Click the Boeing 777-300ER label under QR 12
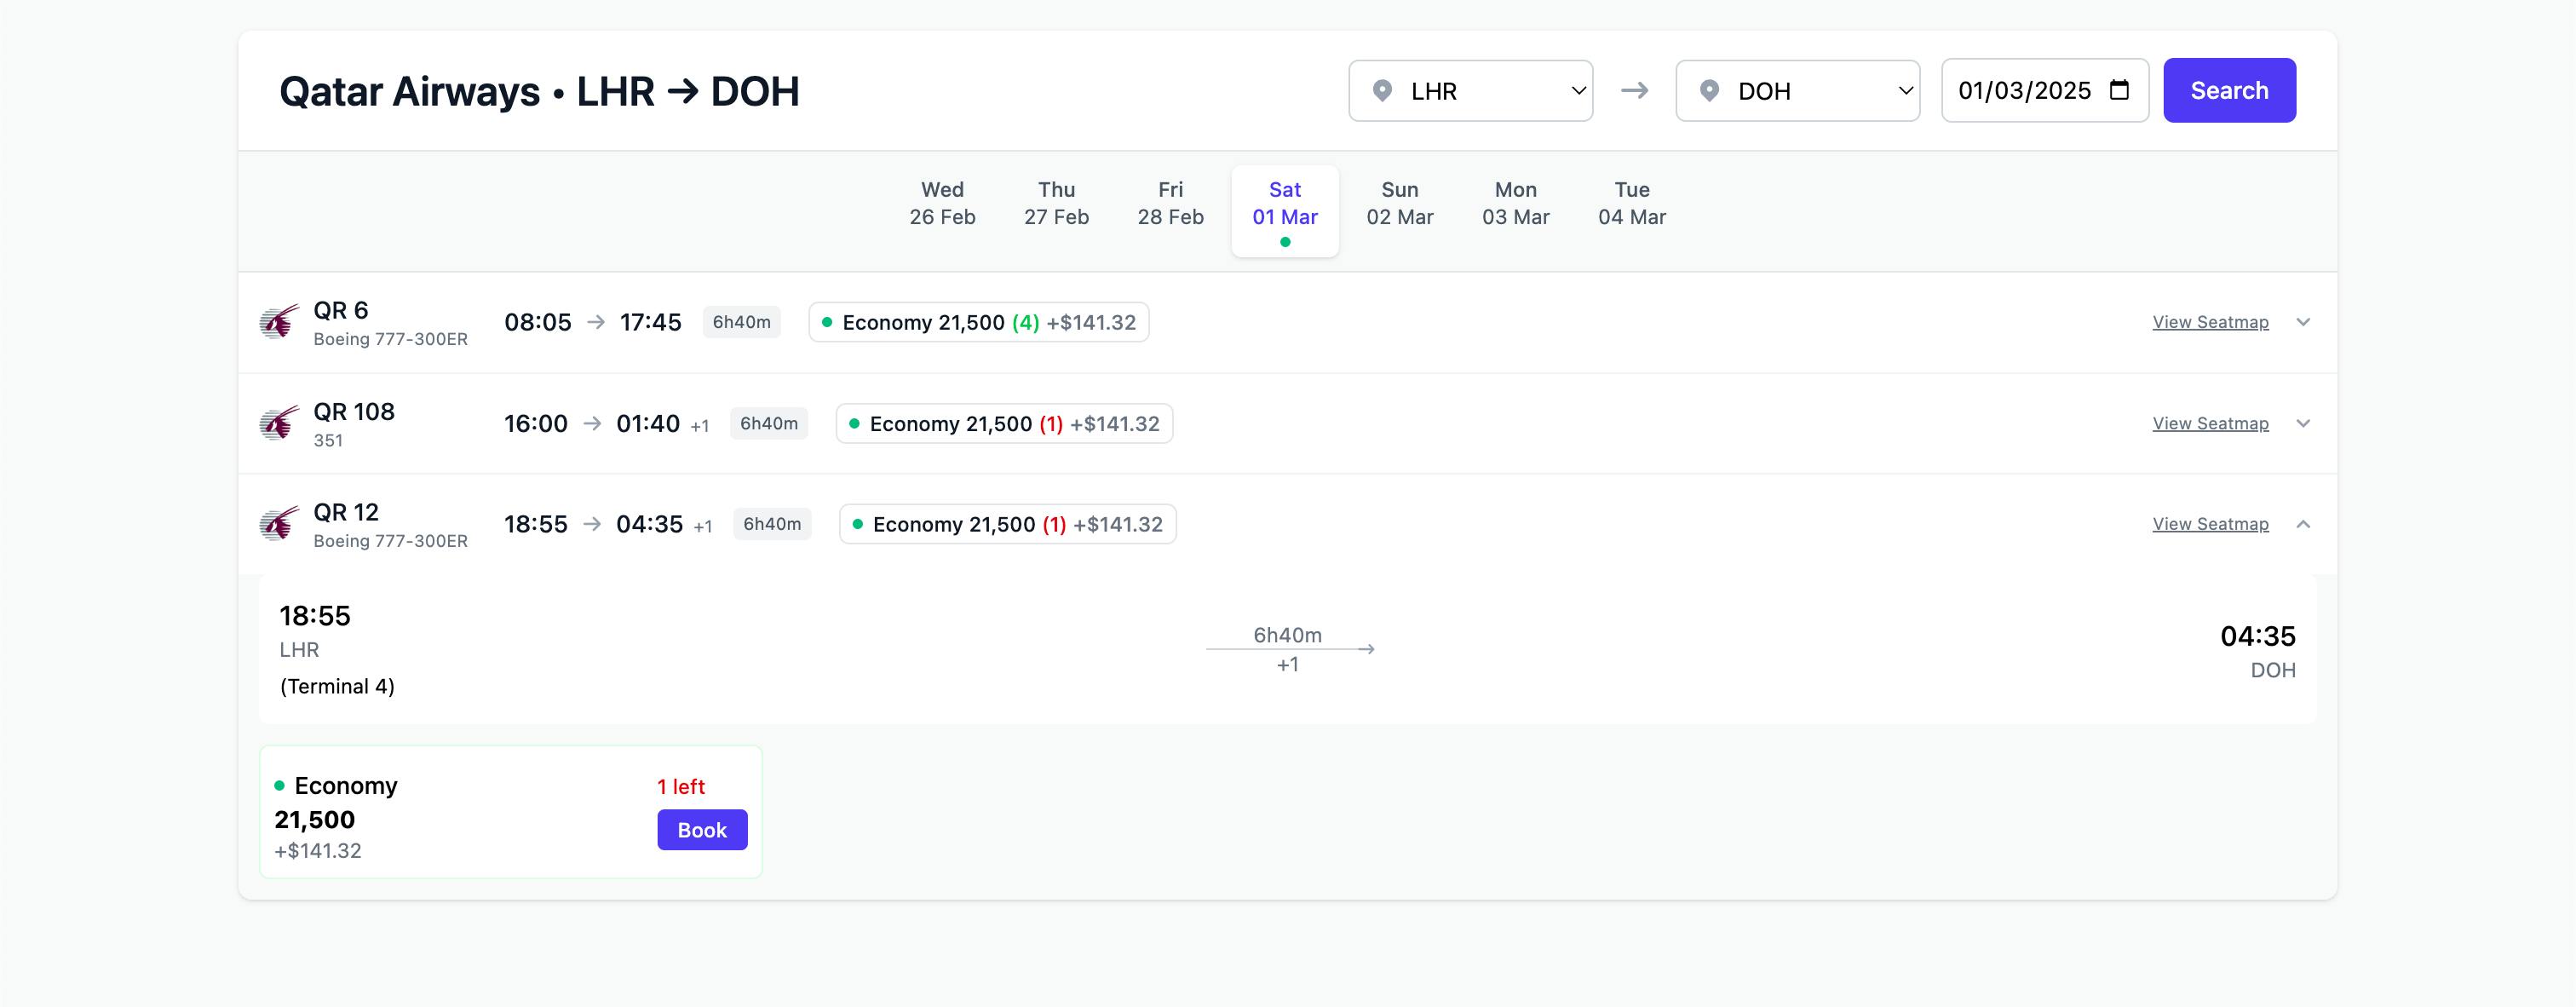2576x1007 pixels. (390, 541)
